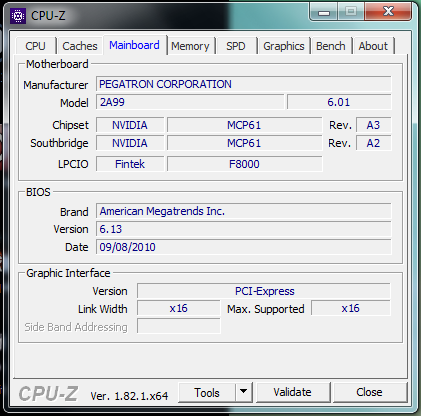Click the BIOS brand American Megatrends Inc.
The image size is (421, 416).
coord(244,211)
